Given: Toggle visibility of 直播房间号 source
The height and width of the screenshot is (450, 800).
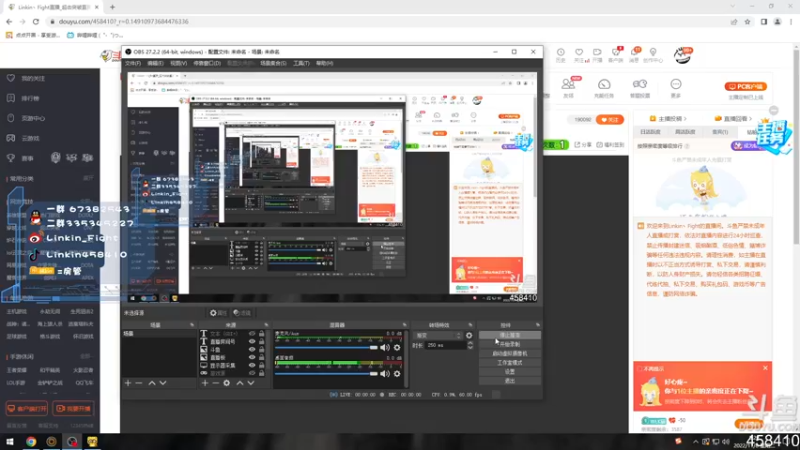Looking at the screenshot, I should point(252,342).
